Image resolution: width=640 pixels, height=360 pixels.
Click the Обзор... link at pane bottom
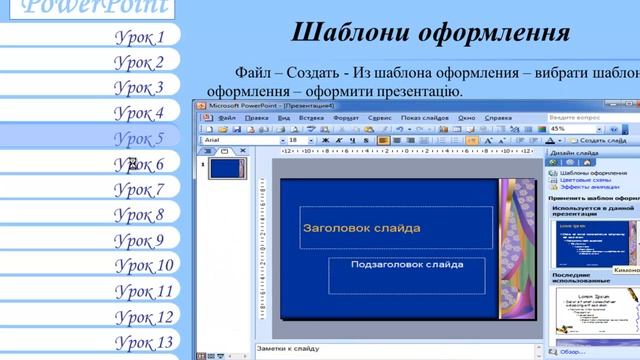[x=573, y=351]
